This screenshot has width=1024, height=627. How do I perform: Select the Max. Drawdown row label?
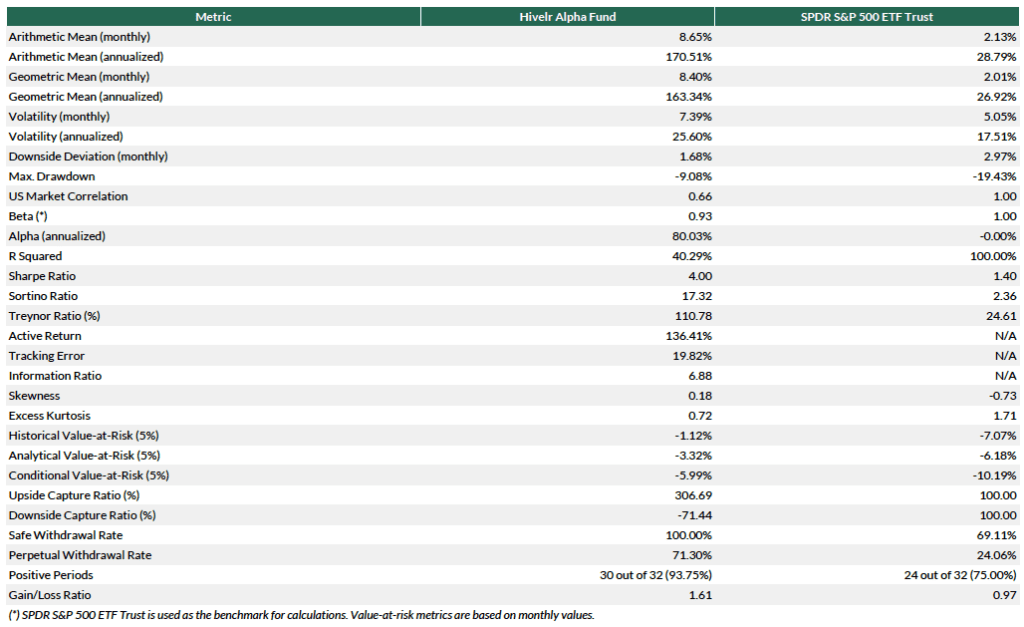click(x=52, y=176)
